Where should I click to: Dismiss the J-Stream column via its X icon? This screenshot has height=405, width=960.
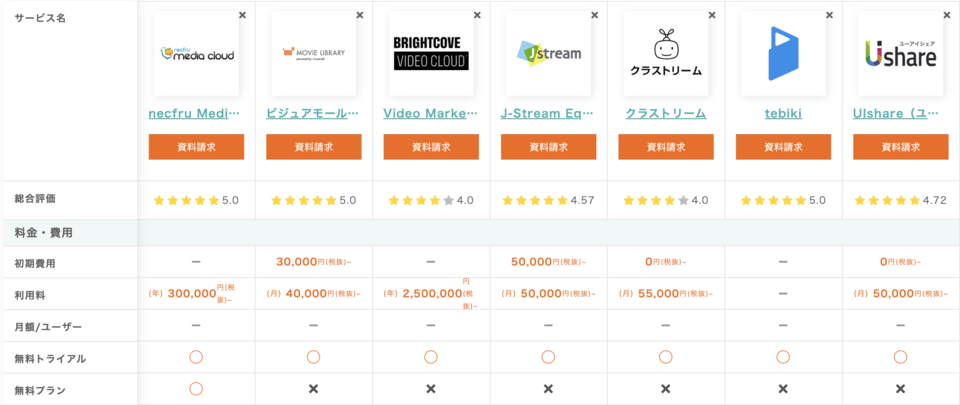(x=594, y=15)
